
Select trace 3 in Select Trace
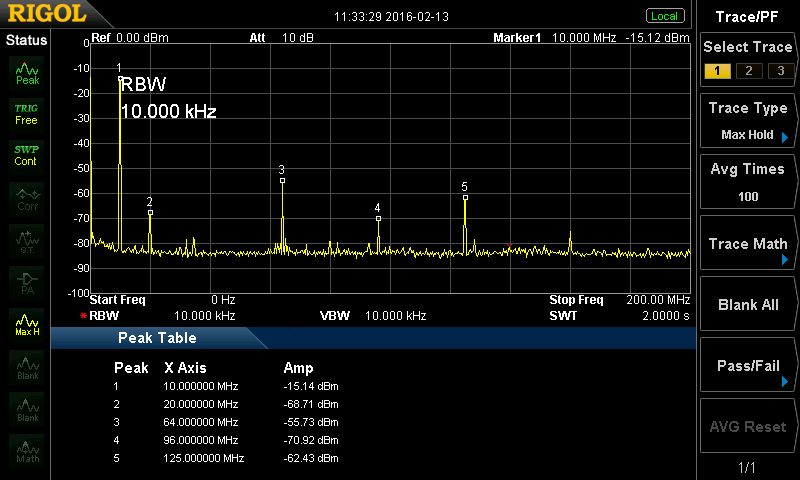[776, 70]
